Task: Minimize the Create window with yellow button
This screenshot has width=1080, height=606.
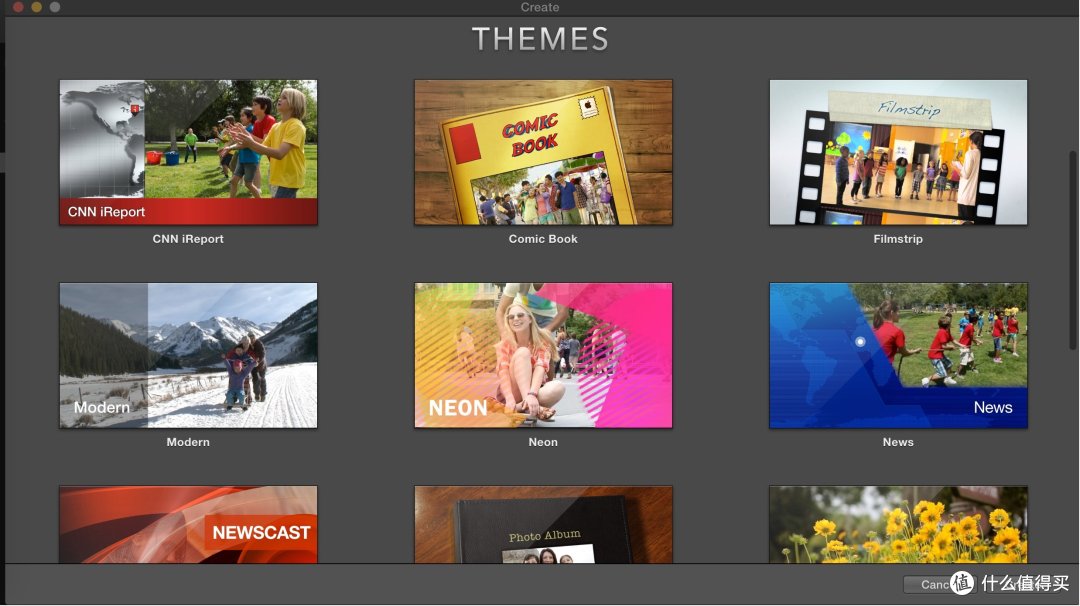Action: tap(37, 7)
